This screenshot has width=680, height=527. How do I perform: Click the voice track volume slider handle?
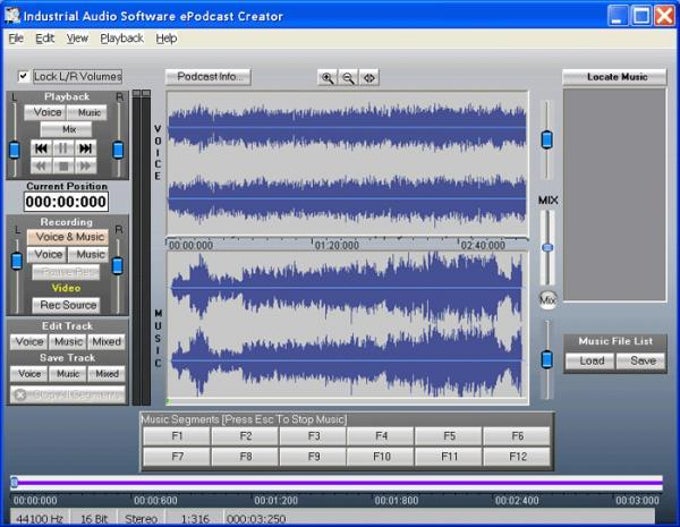(547, 140)
